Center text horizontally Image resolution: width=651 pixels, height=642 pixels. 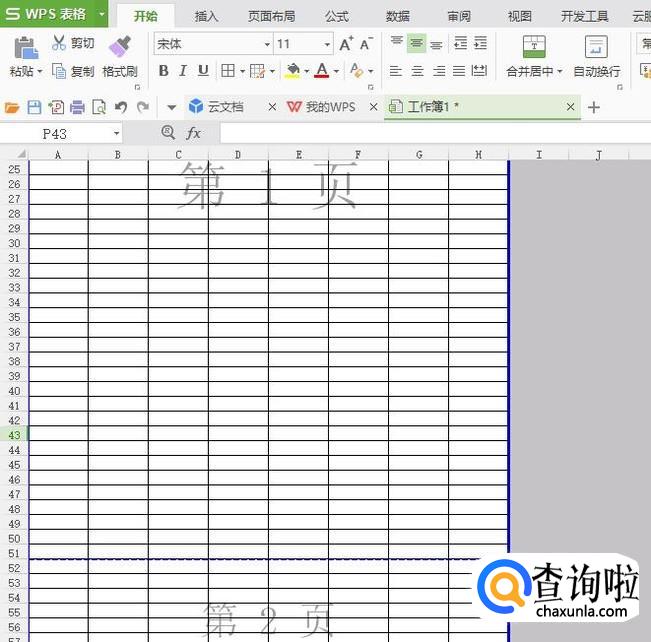pos(417,71)
